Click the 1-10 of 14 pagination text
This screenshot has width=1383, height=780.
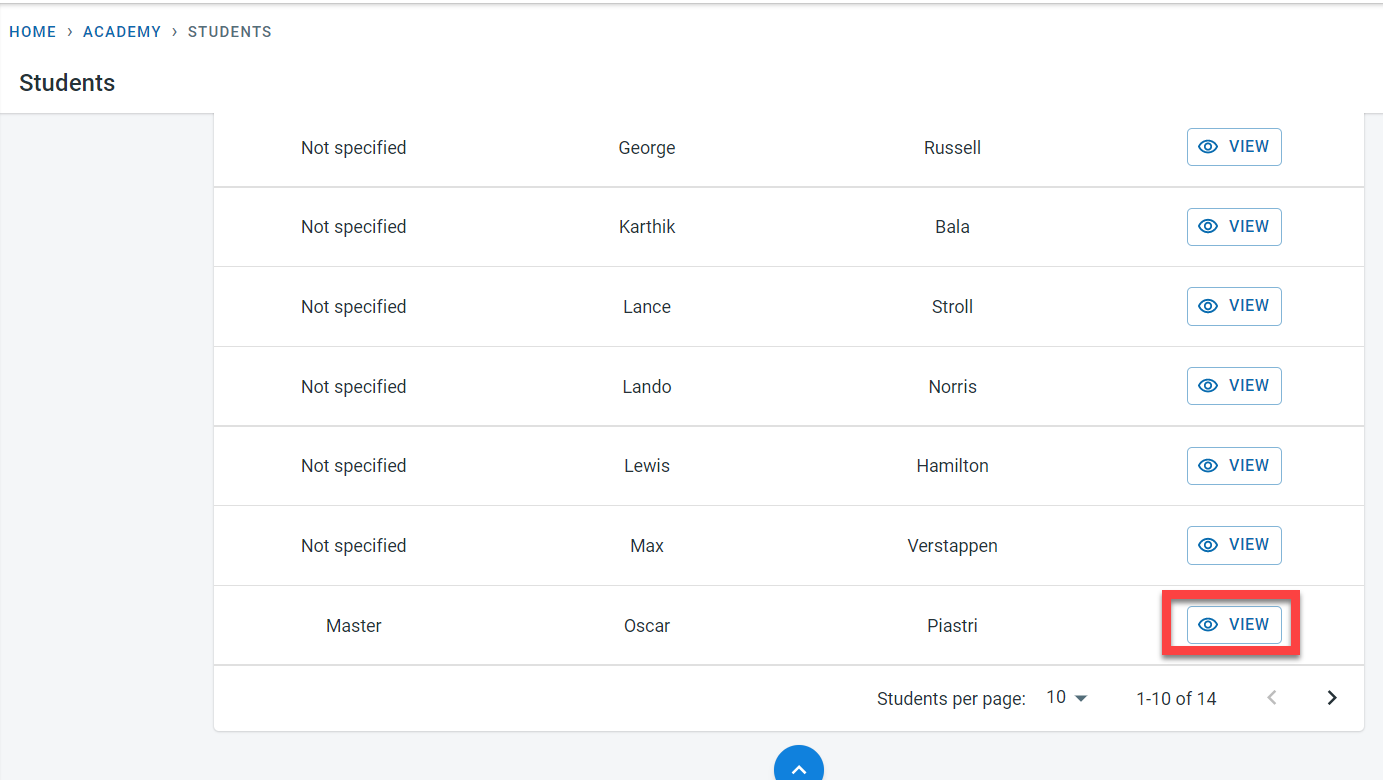(x=1176, y=699)
